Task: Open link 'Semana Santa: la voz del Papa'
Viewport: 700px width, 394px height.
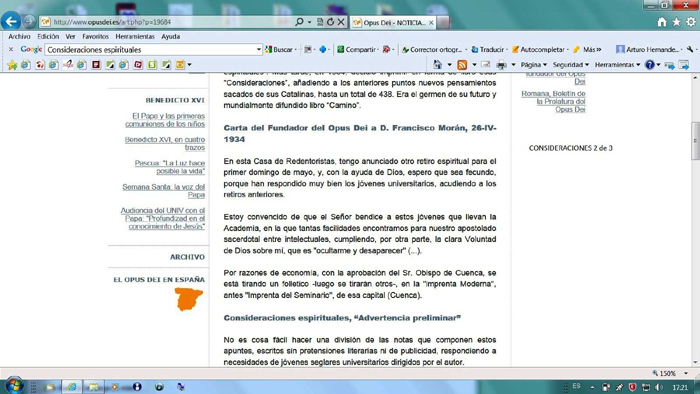Action: 164,191
